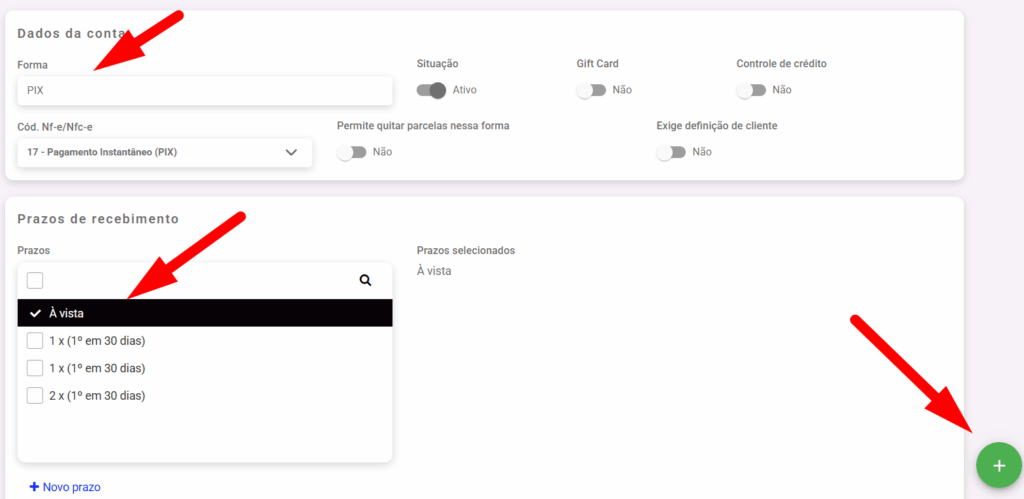Screen dimensions: 1024x499
Task: Click the Forma input field containing PIX
Action: pos(204,90)
